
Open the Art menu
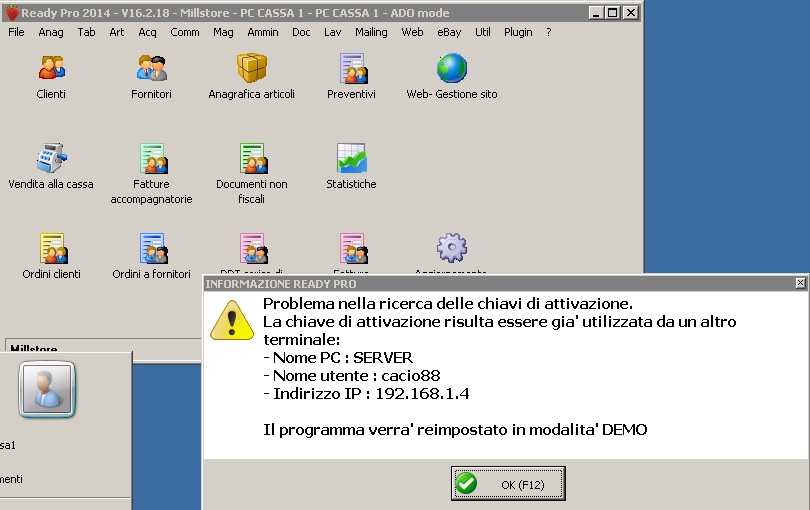tap(117, 32)
